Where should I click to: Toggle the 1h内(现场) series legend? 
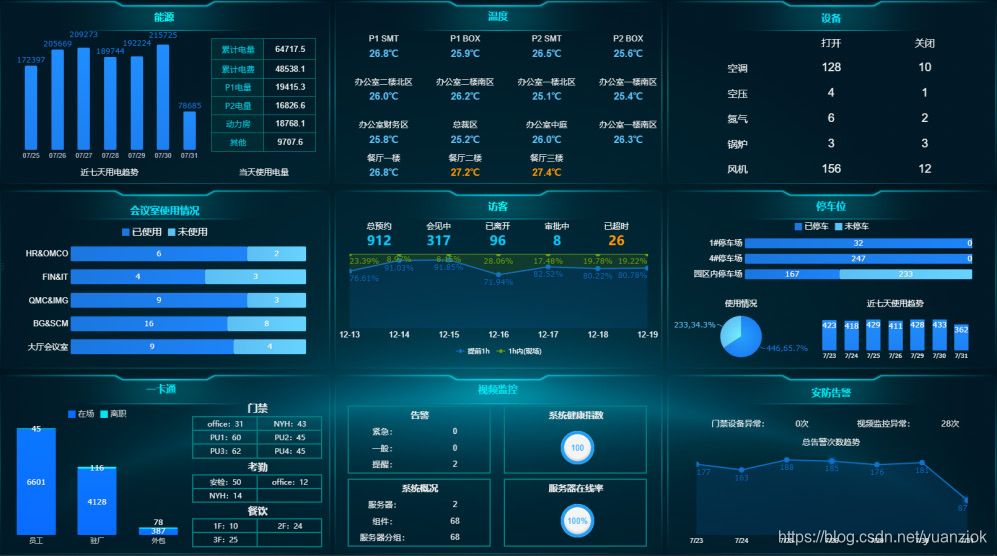[x=519, y=351]
